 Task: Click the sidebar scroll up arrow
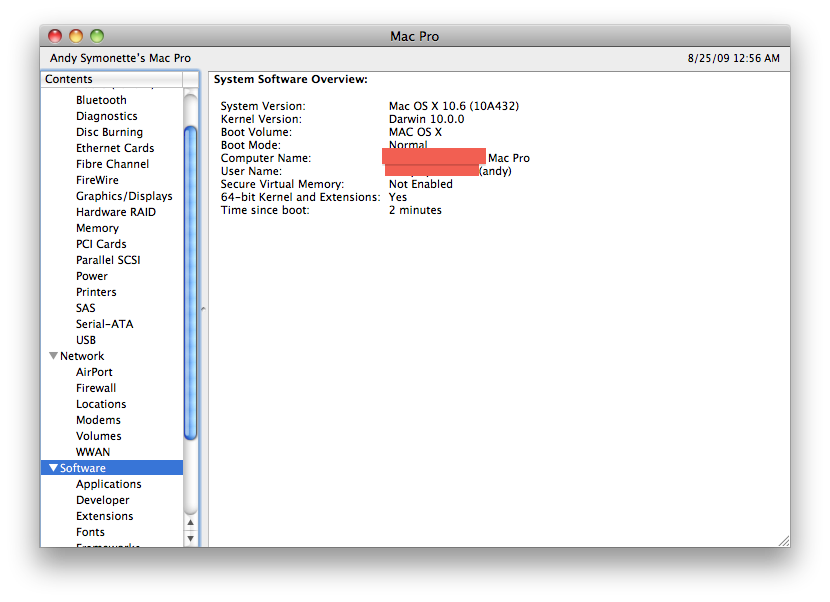click(x=191, y=523)
